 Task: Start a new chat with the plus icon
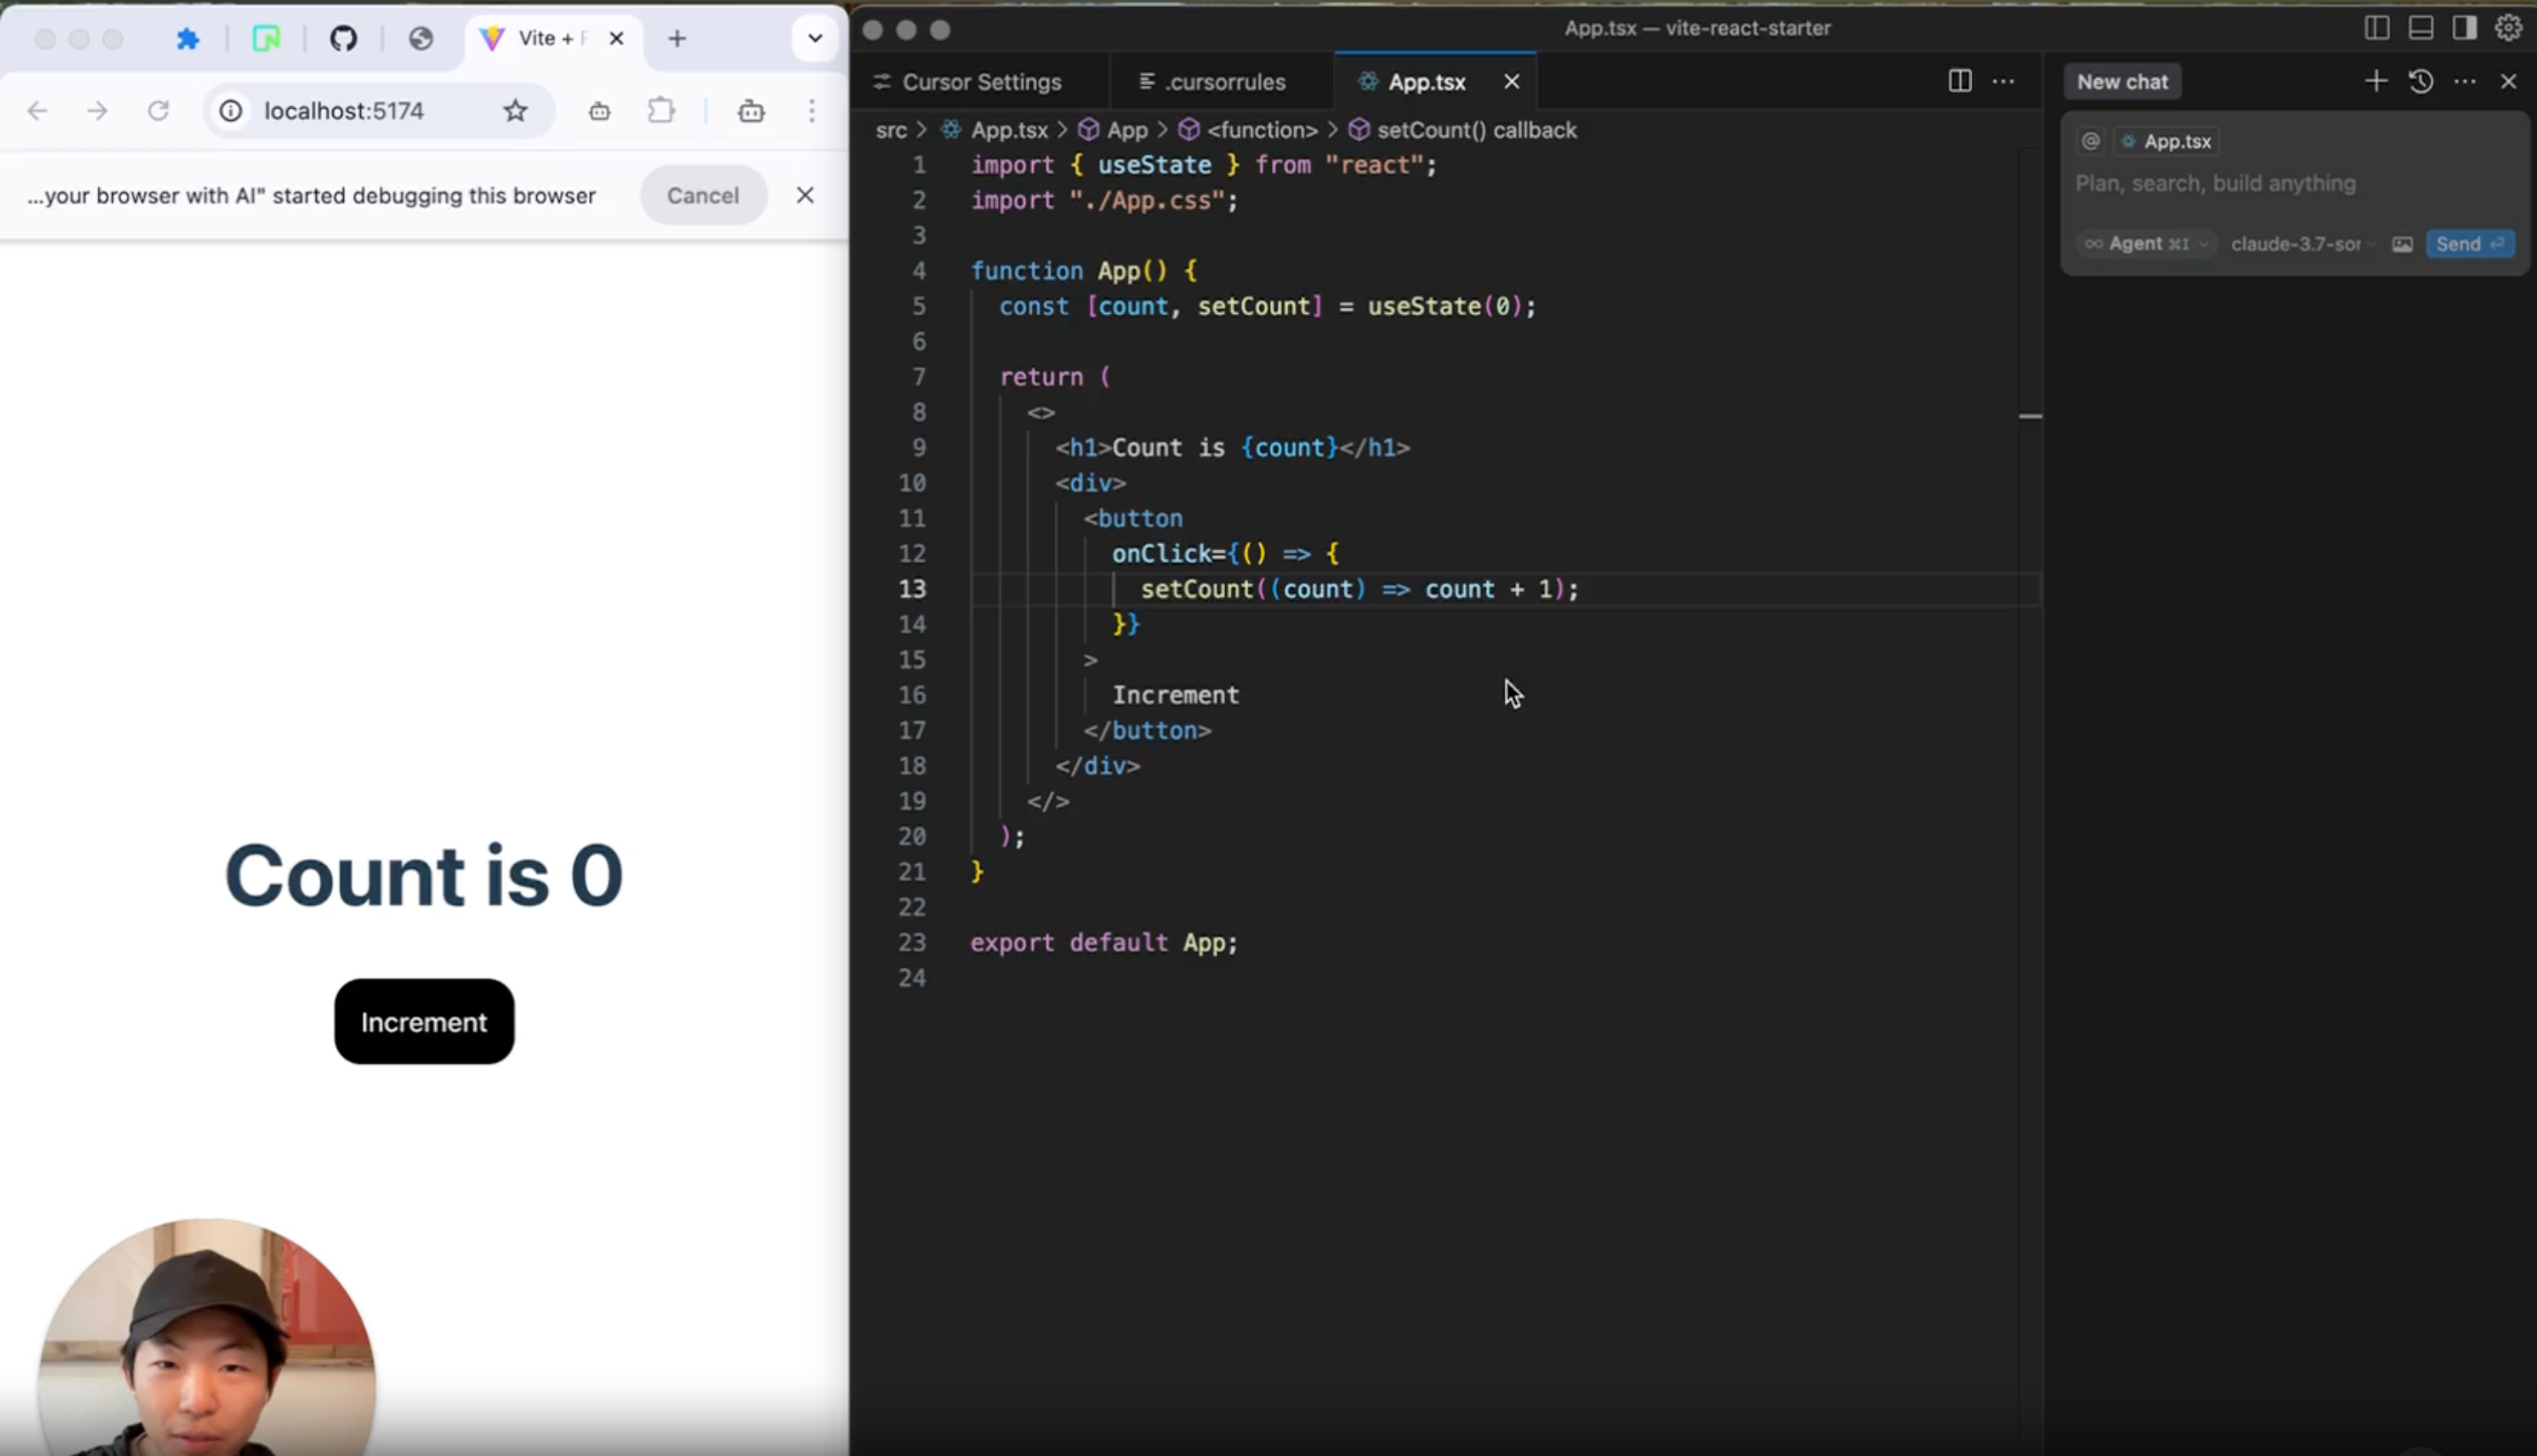(x=2376, y=81)
